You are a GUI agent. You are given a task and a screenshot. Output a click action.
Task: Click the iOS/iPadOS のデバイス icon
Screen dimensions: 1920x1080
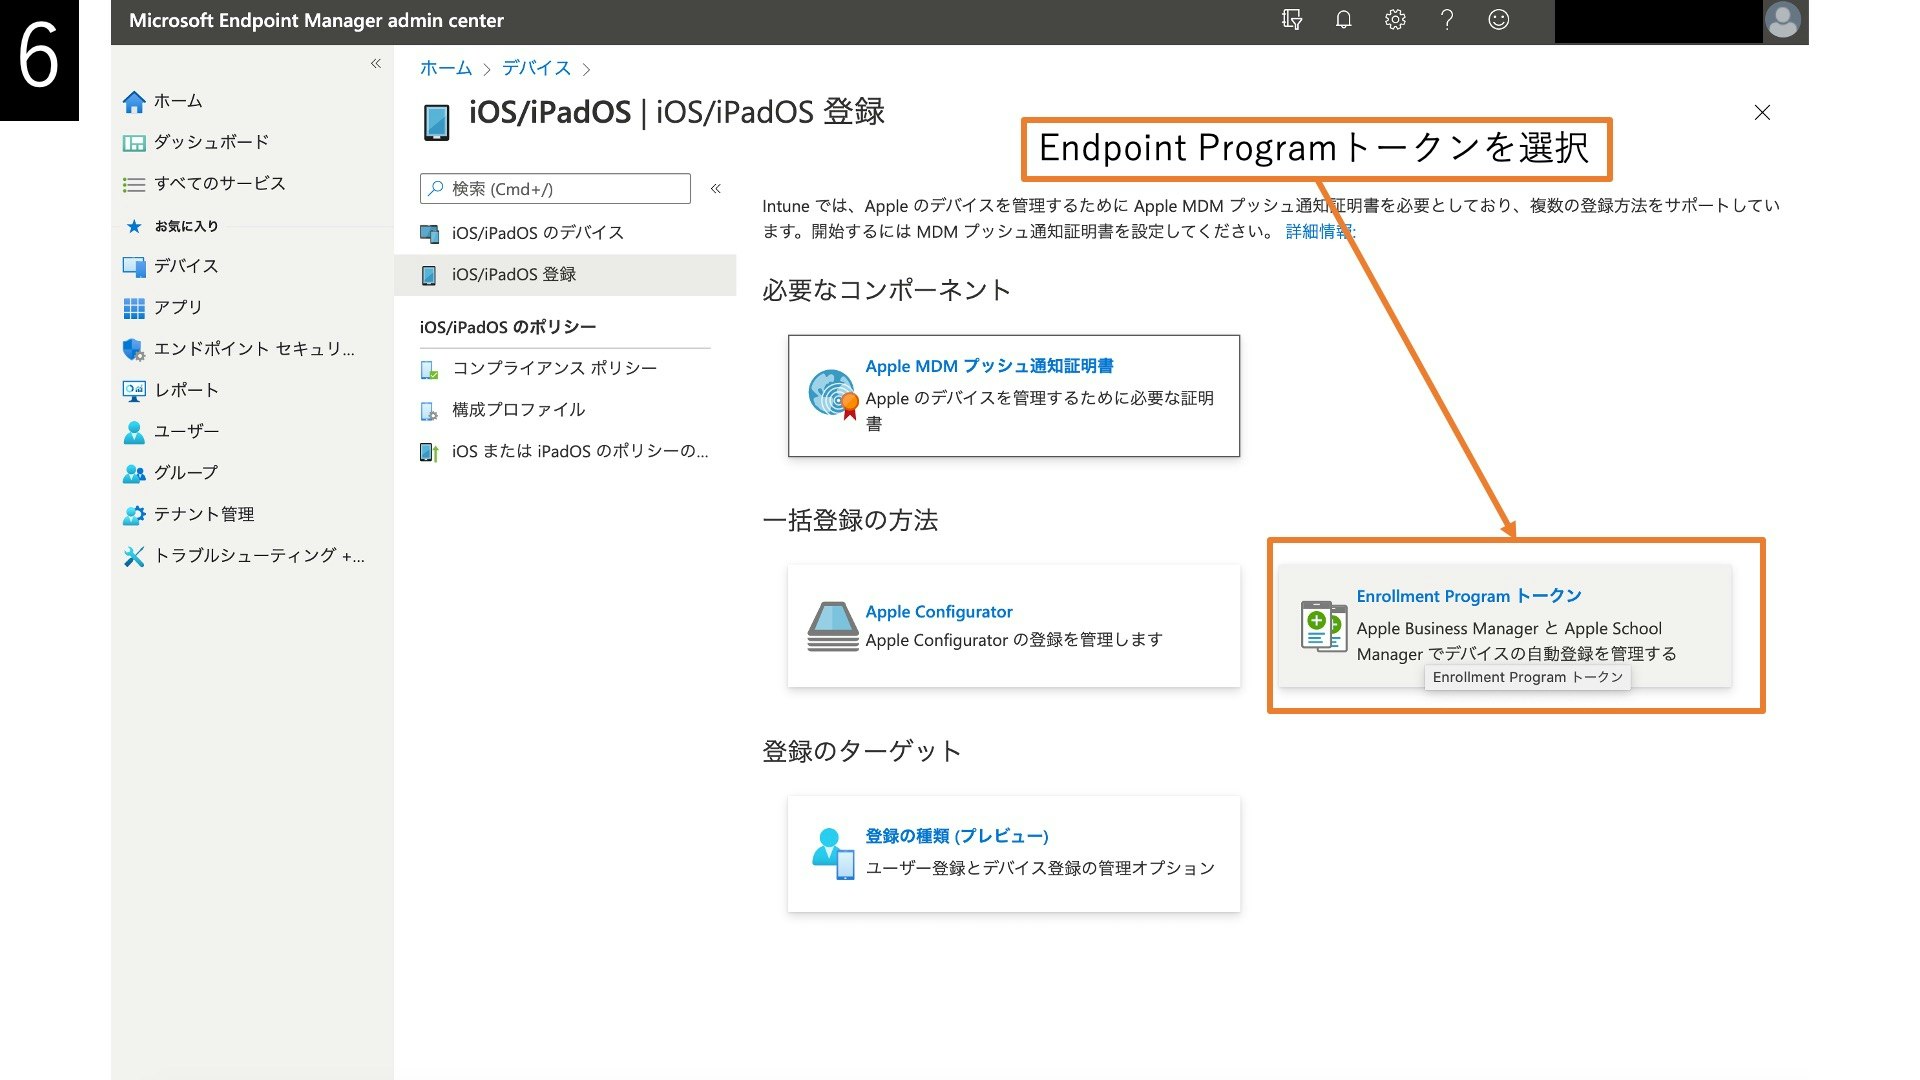(x=429, y=234)
